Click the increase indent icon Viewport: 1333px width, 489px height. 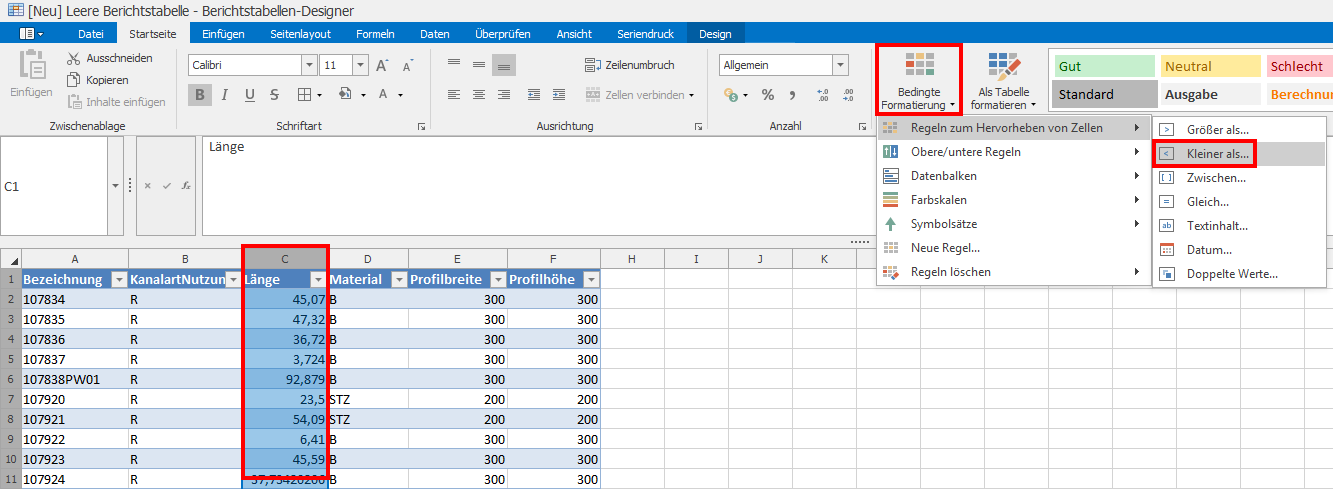(559, 95)
